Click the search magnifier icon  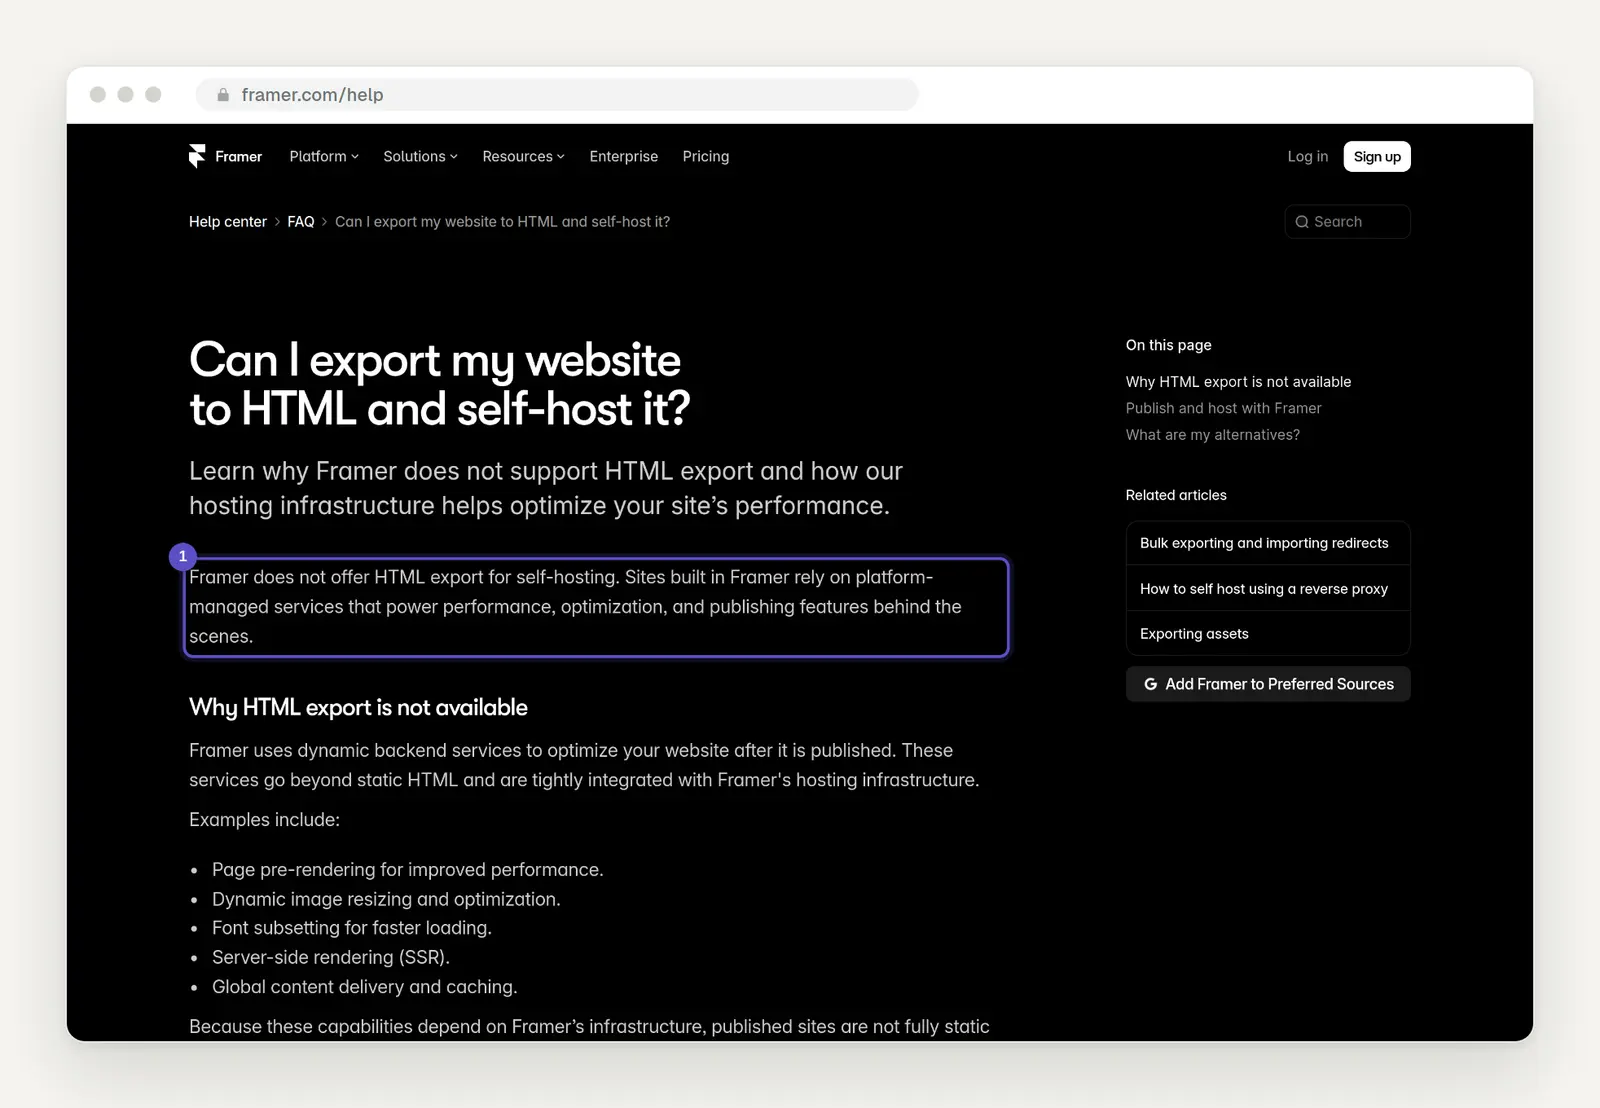[x=1302, y=222]
